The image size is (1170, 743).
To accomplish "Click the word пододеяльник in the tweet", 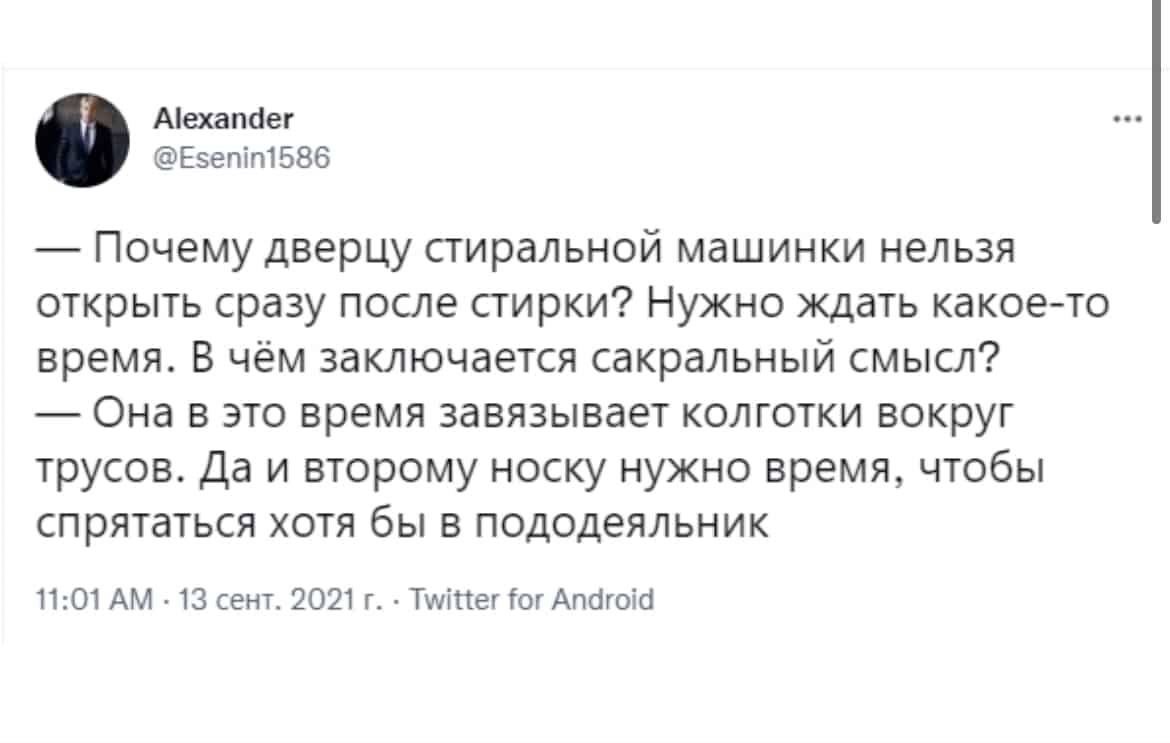I will coord(621,524).
